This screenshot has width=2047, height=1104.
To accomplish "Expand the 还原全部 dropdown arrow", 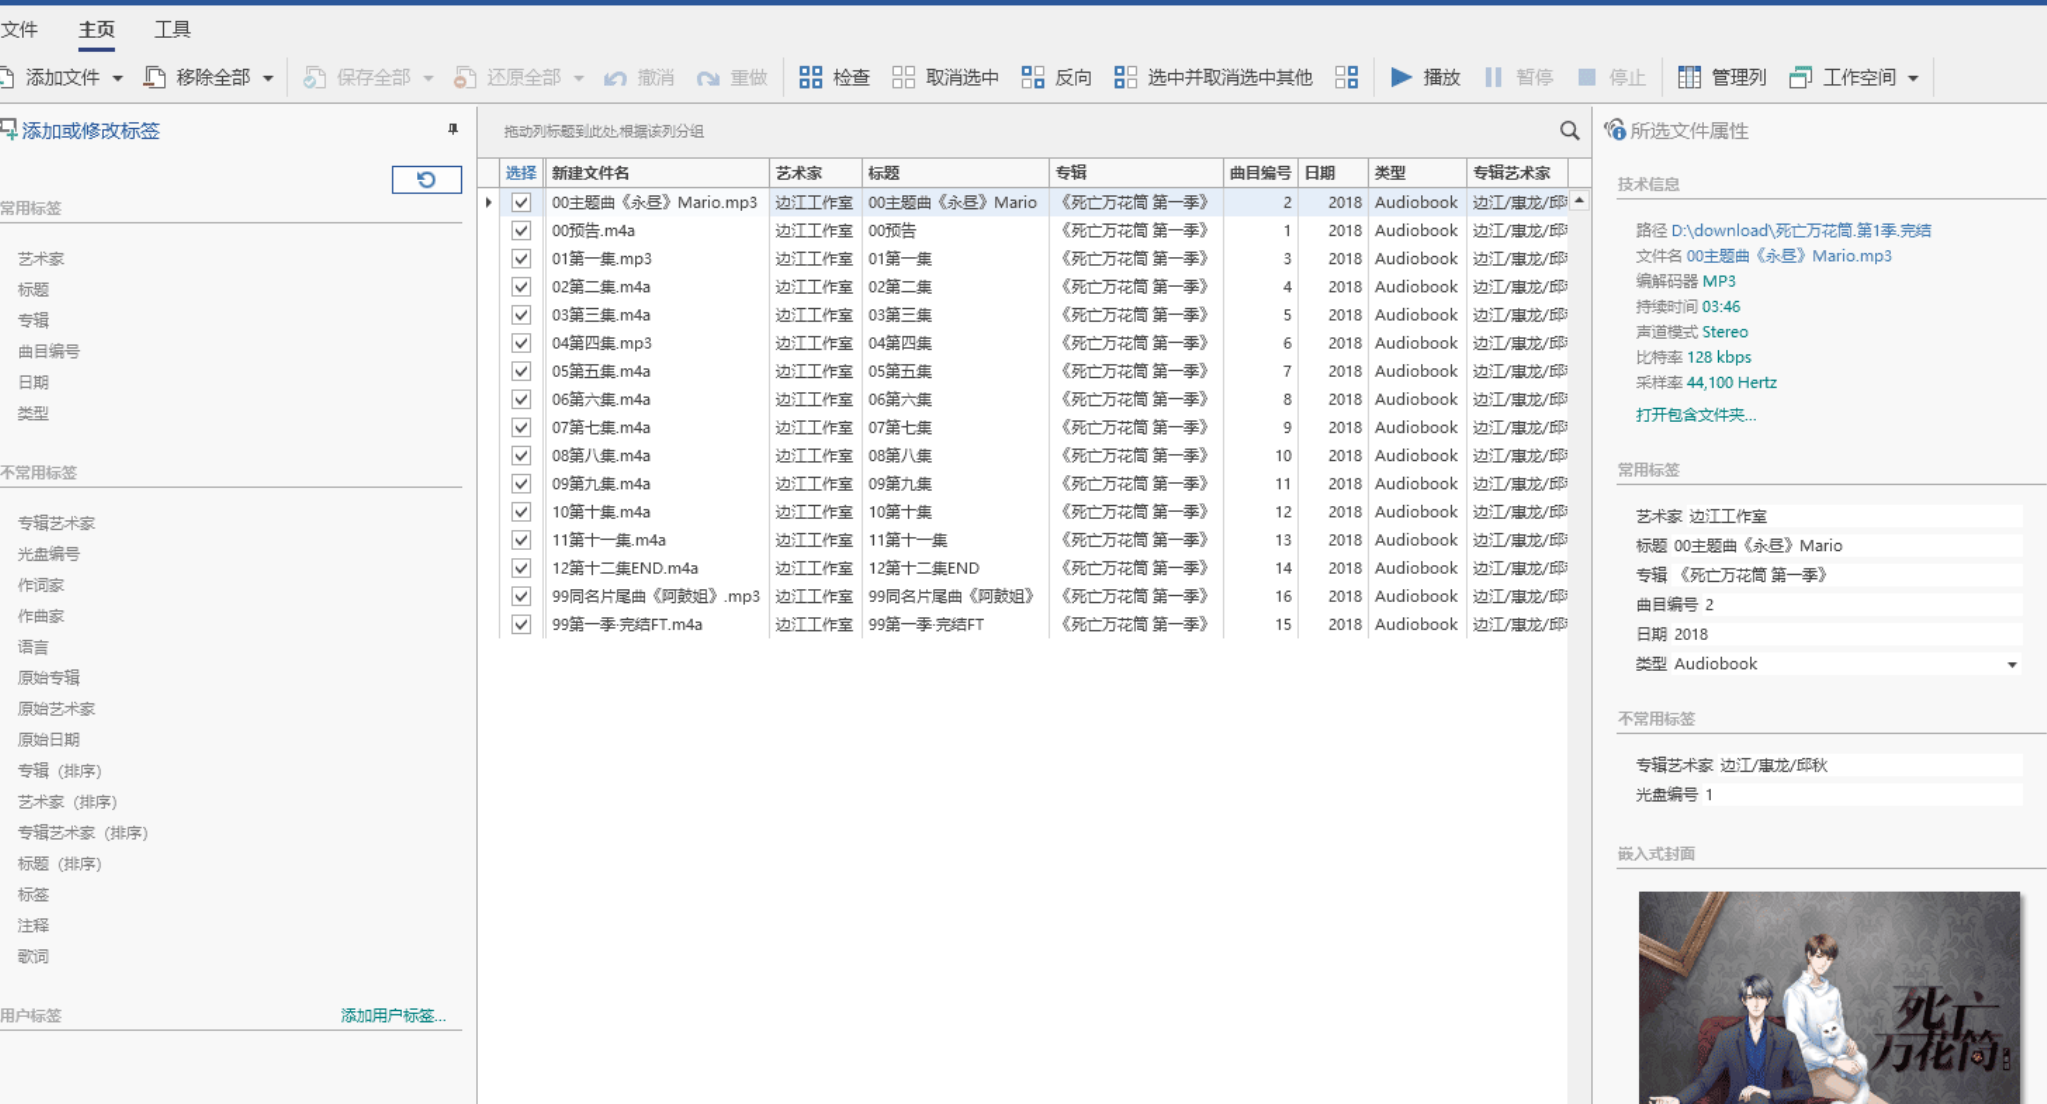I will [x=579, y=78].
